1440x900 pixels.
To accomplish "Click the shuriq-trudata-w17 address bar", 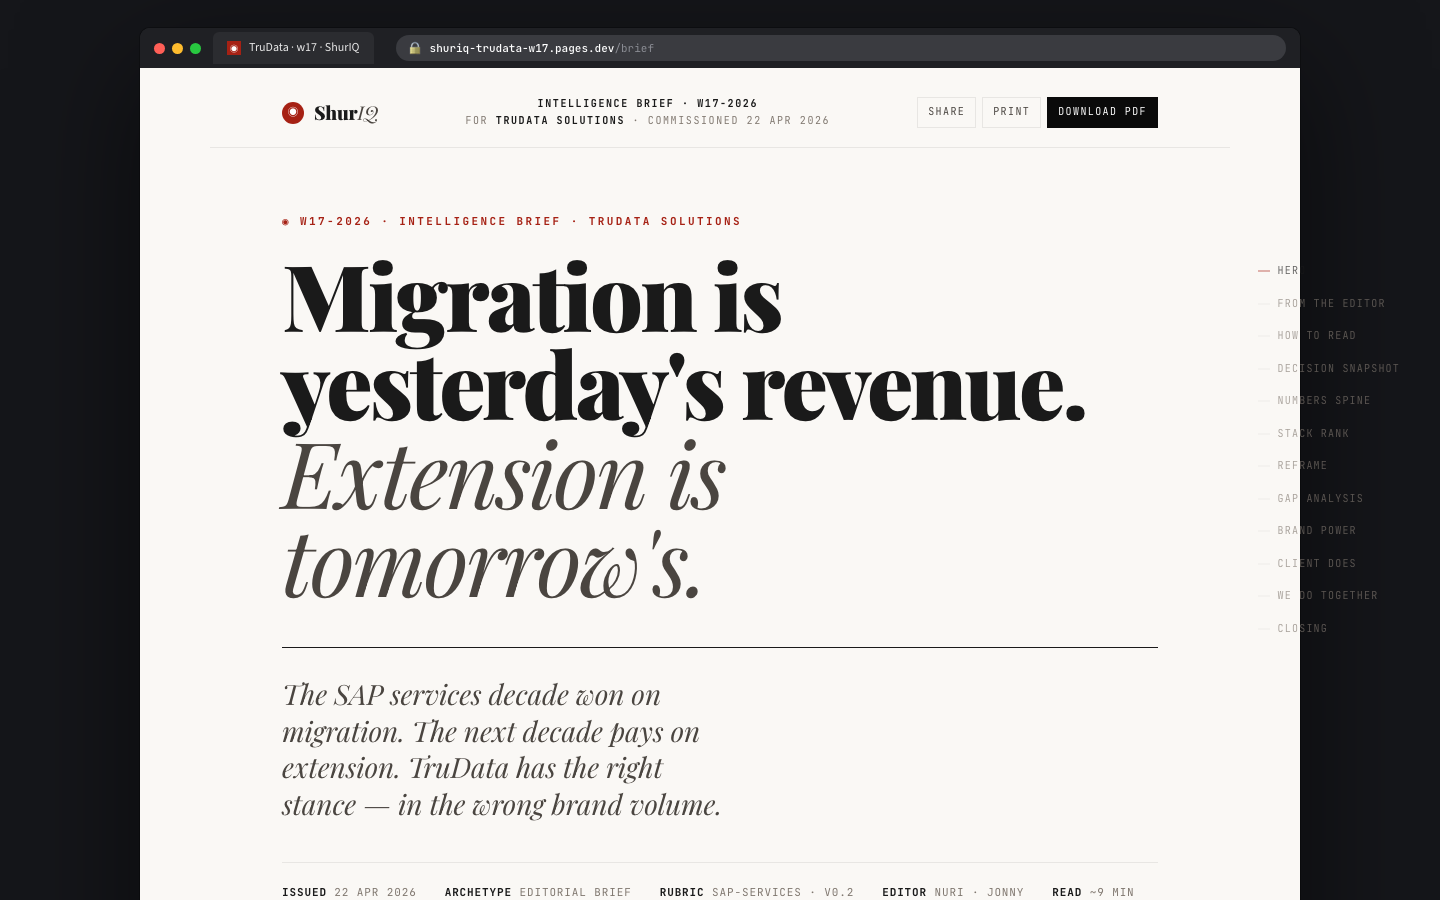I will (540, 48).
